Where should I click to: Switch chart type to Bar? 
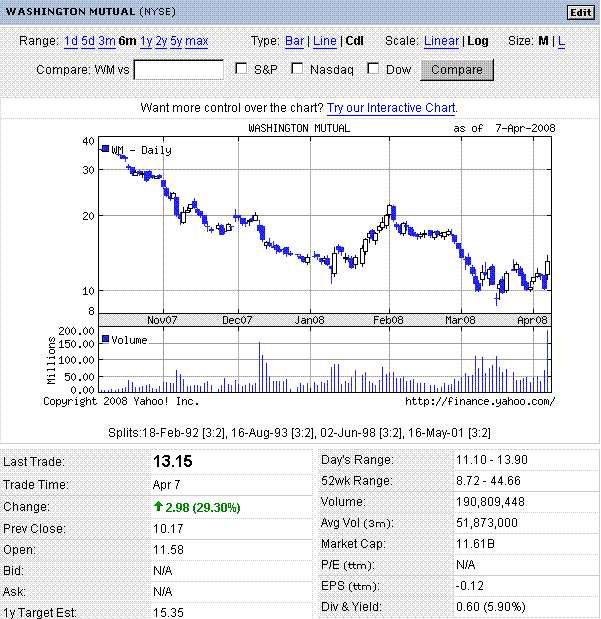295,41
